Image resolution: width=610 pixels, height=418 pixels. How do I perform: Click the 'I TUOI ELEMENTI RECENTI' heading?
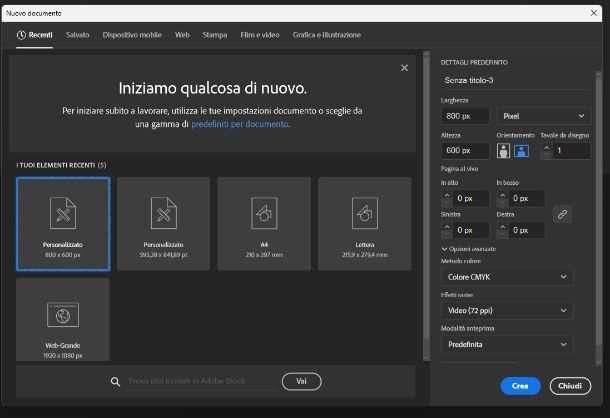pyautogui.click(x=61, y=165)
